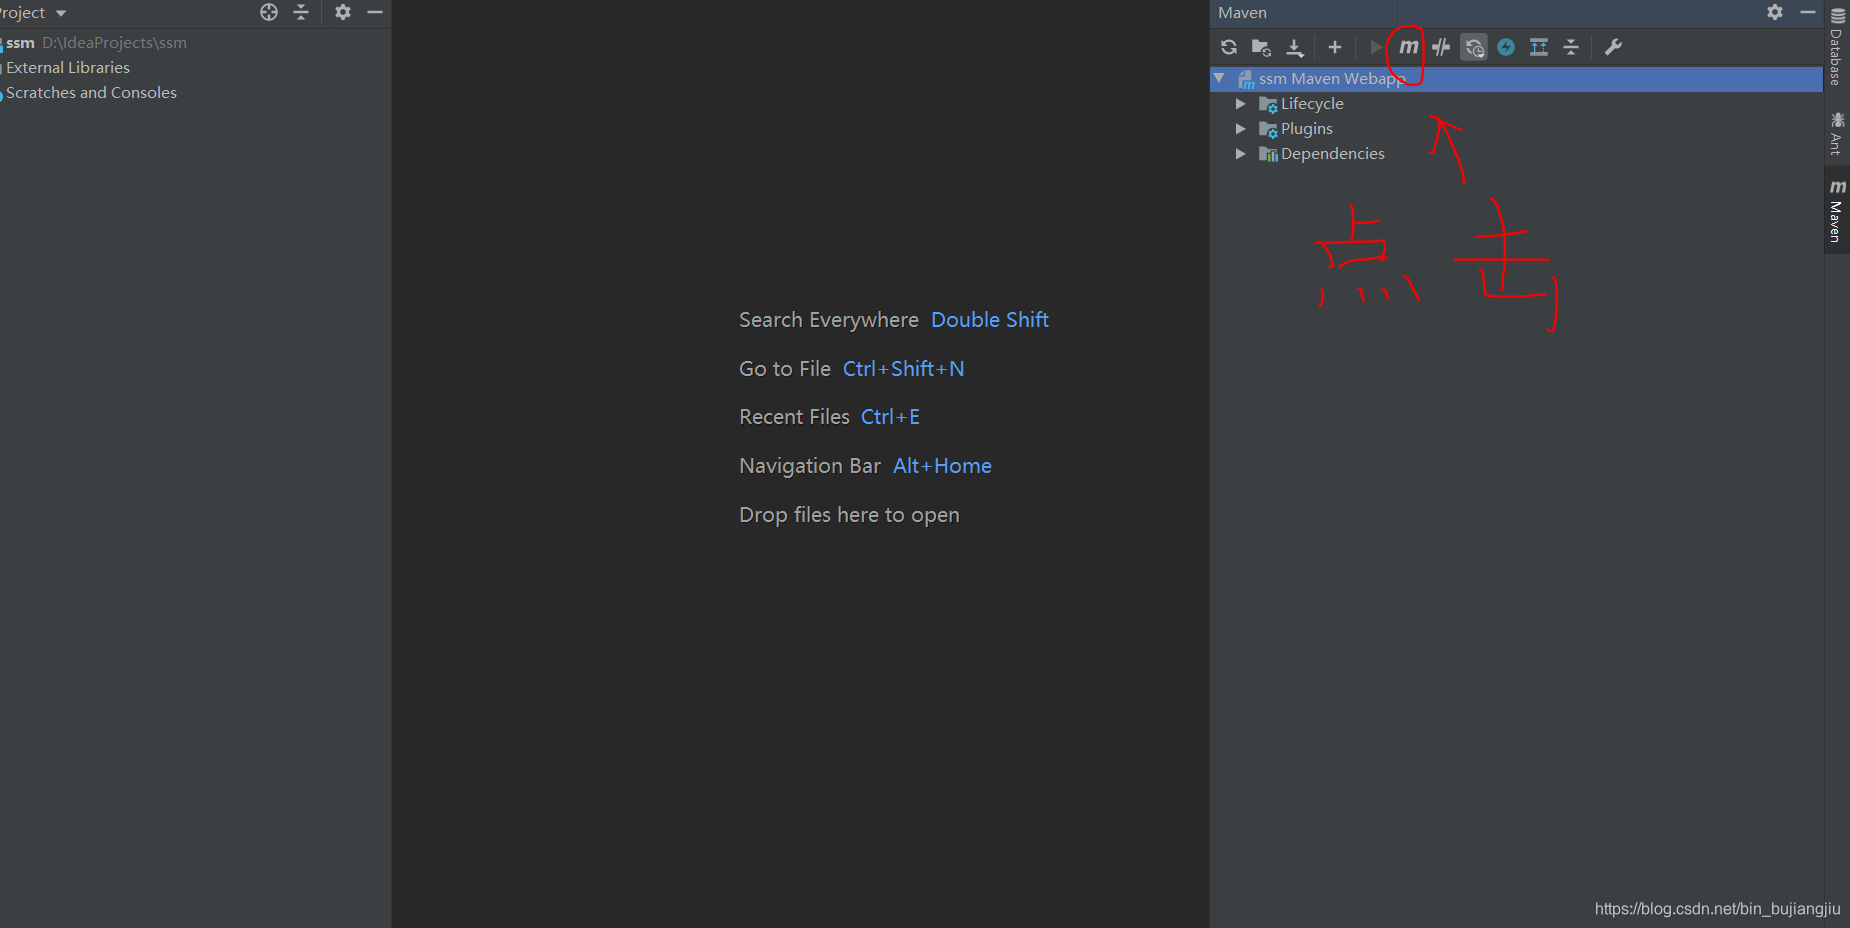Select Dependencies in Maven tree
1850x928 pixels.
(x=1332, y=154)
